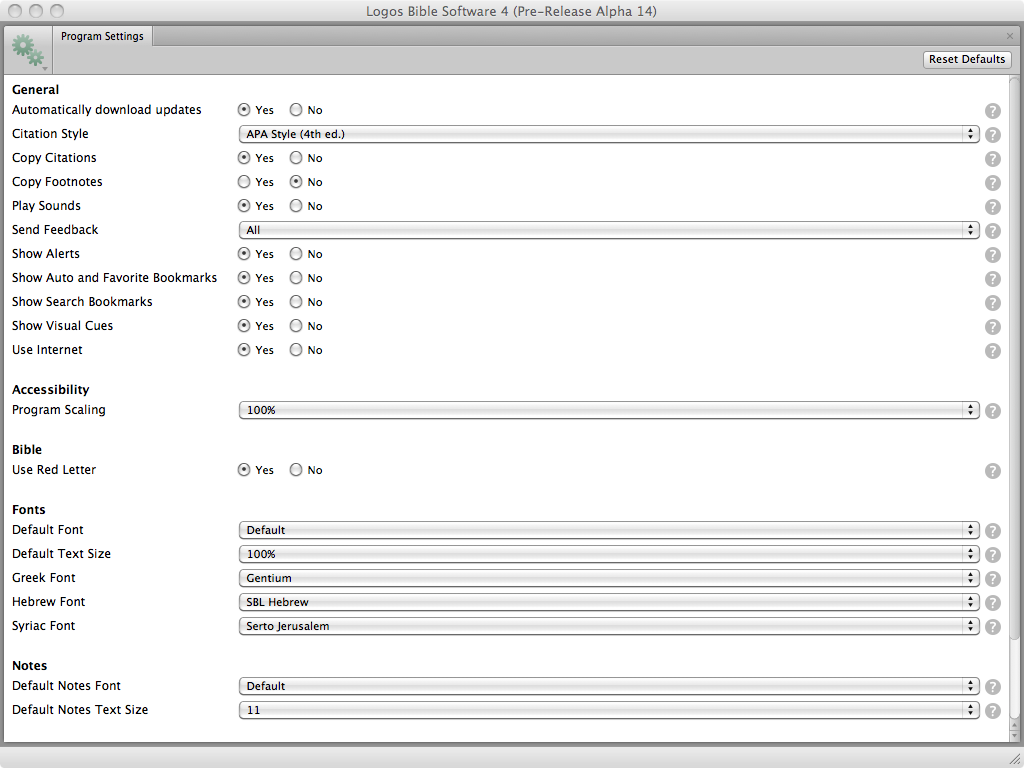Click help icon for Copy Citations
Viewport: 1024px width, 768px height.
[x=993, y=159]
